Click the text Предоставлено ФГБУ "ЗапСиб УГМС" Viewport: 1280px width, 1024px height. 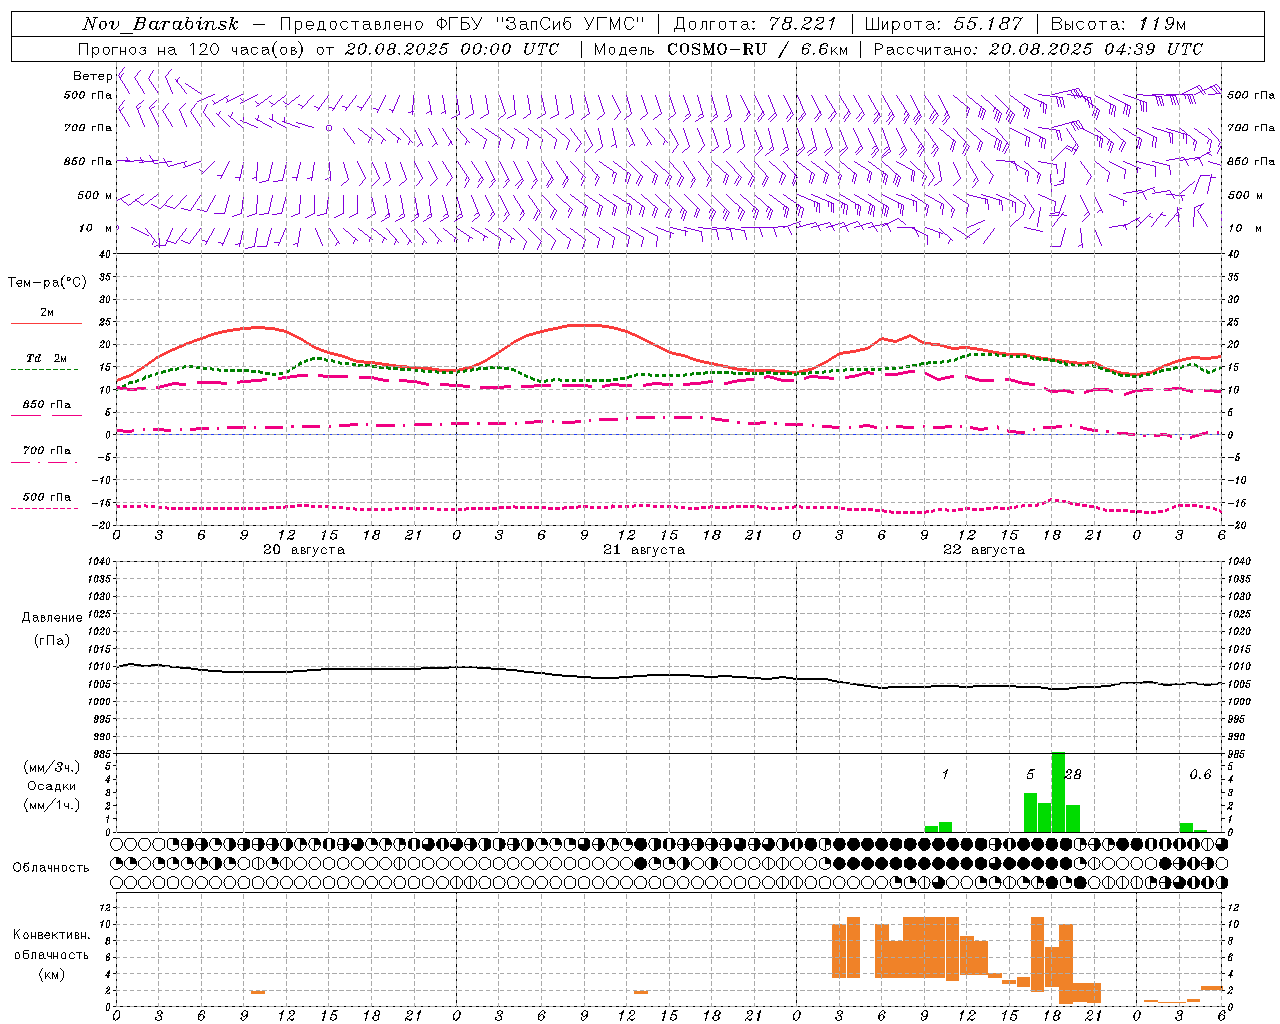point(463,24)
